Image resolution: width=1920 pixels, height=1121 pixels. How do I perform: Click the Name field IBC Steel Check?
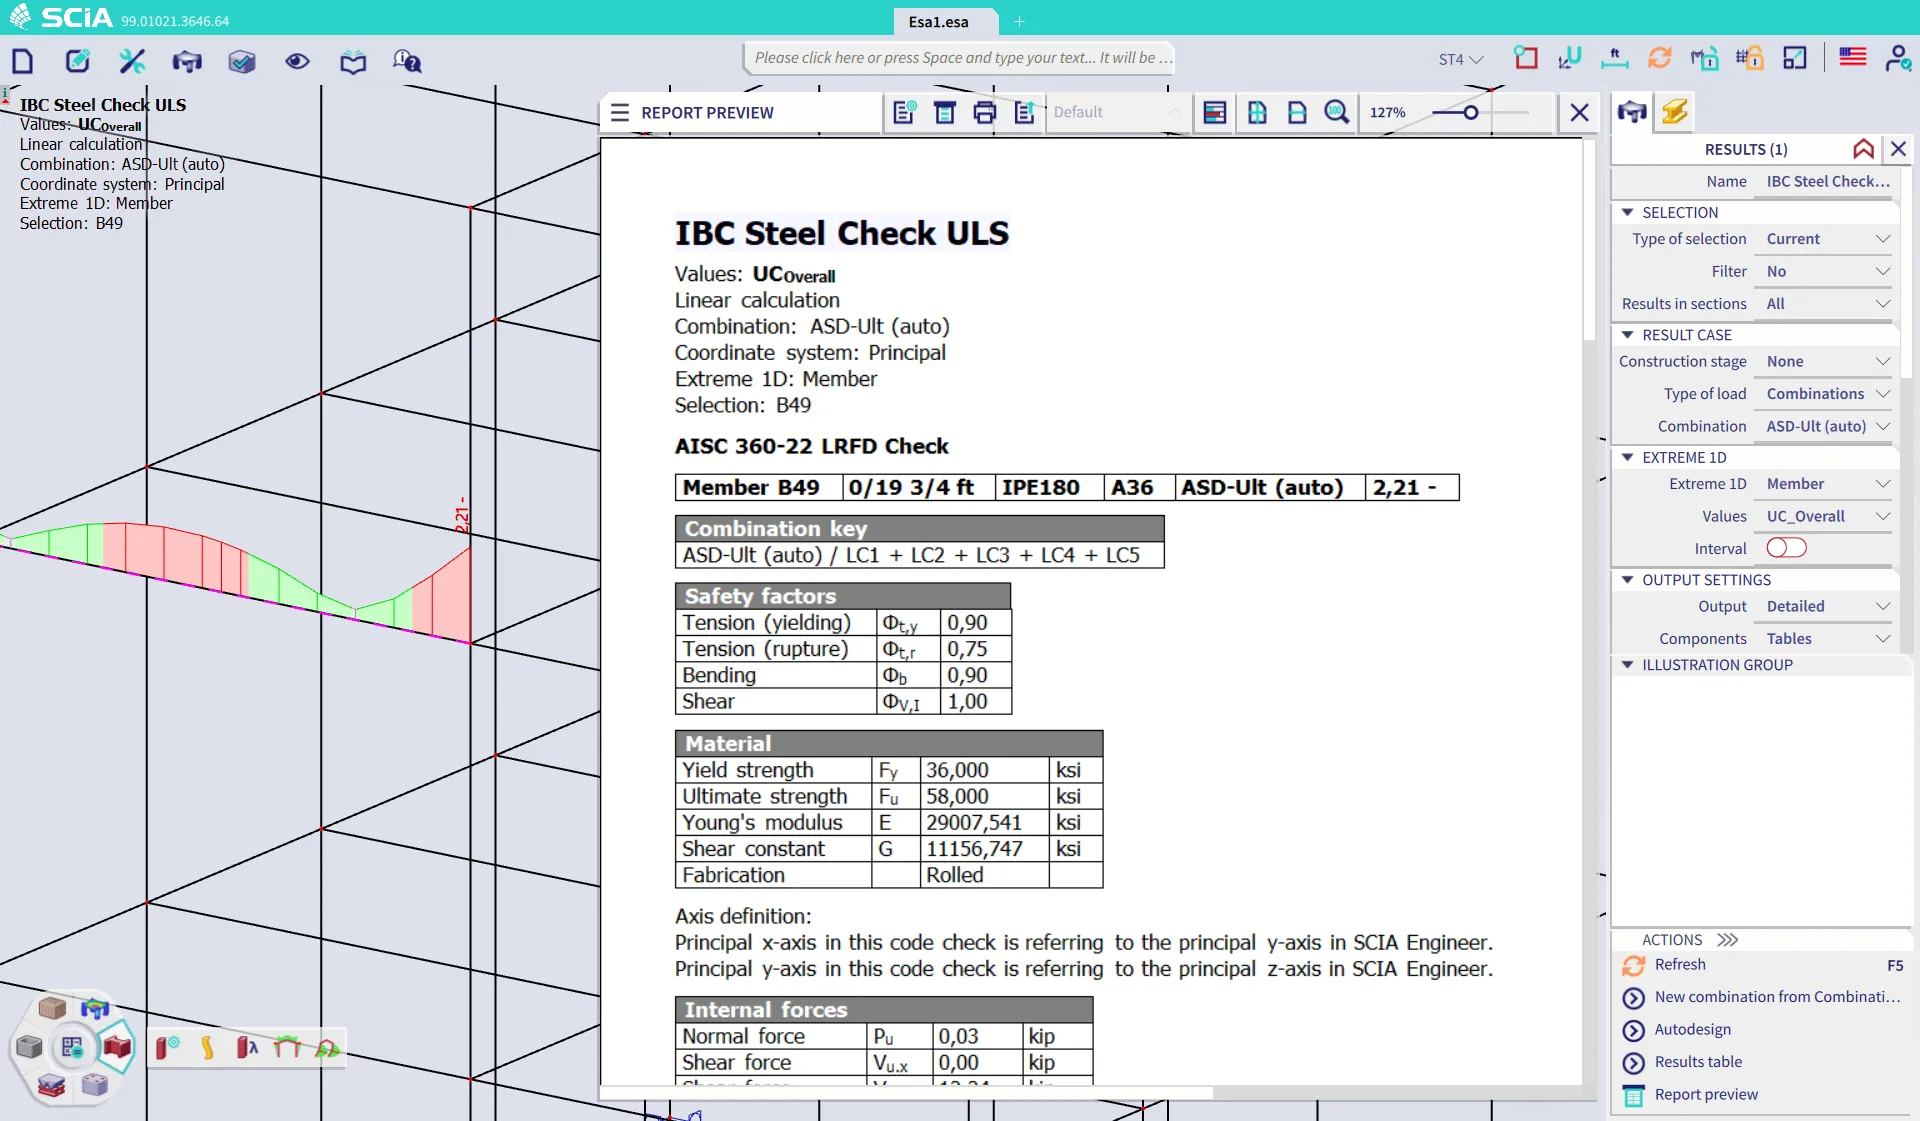[x=1828, y=181]
